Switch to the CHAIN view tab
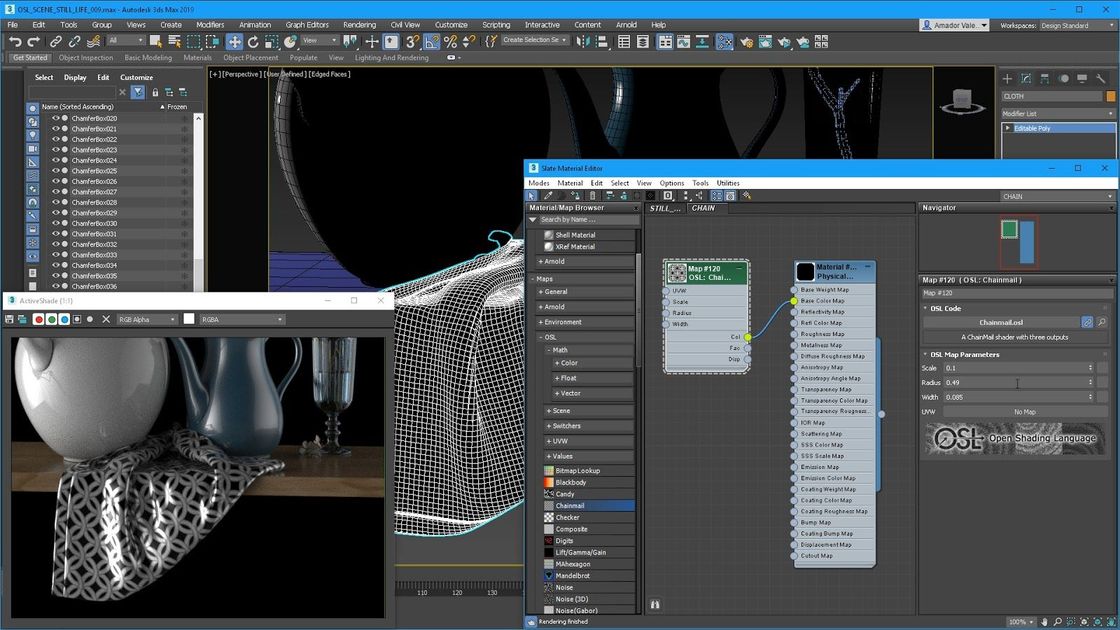This screenshot has width=1120, height=630. 703,208
